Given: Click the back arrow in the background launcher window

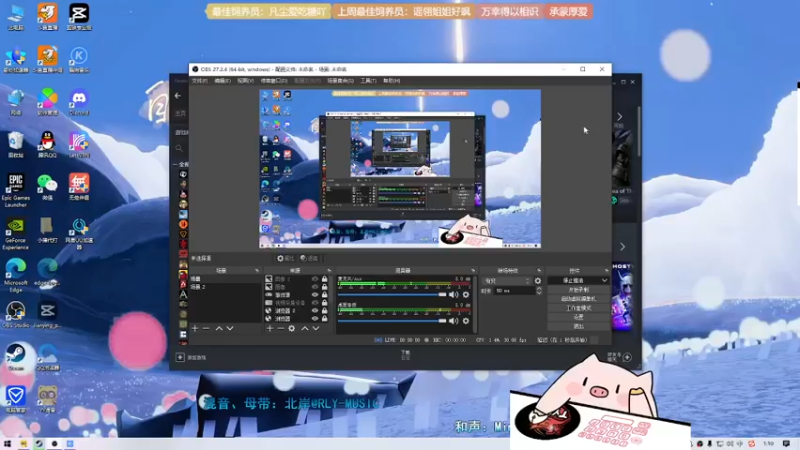Looking at the screenshot, I should [178, 95].
